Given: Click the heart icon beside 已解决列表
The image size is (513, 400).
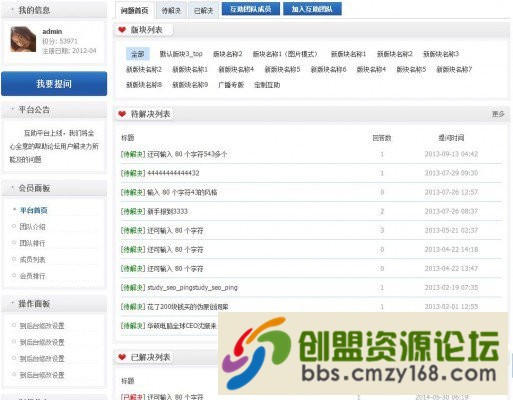Looking at the screenshot, I should pos(122,357).
